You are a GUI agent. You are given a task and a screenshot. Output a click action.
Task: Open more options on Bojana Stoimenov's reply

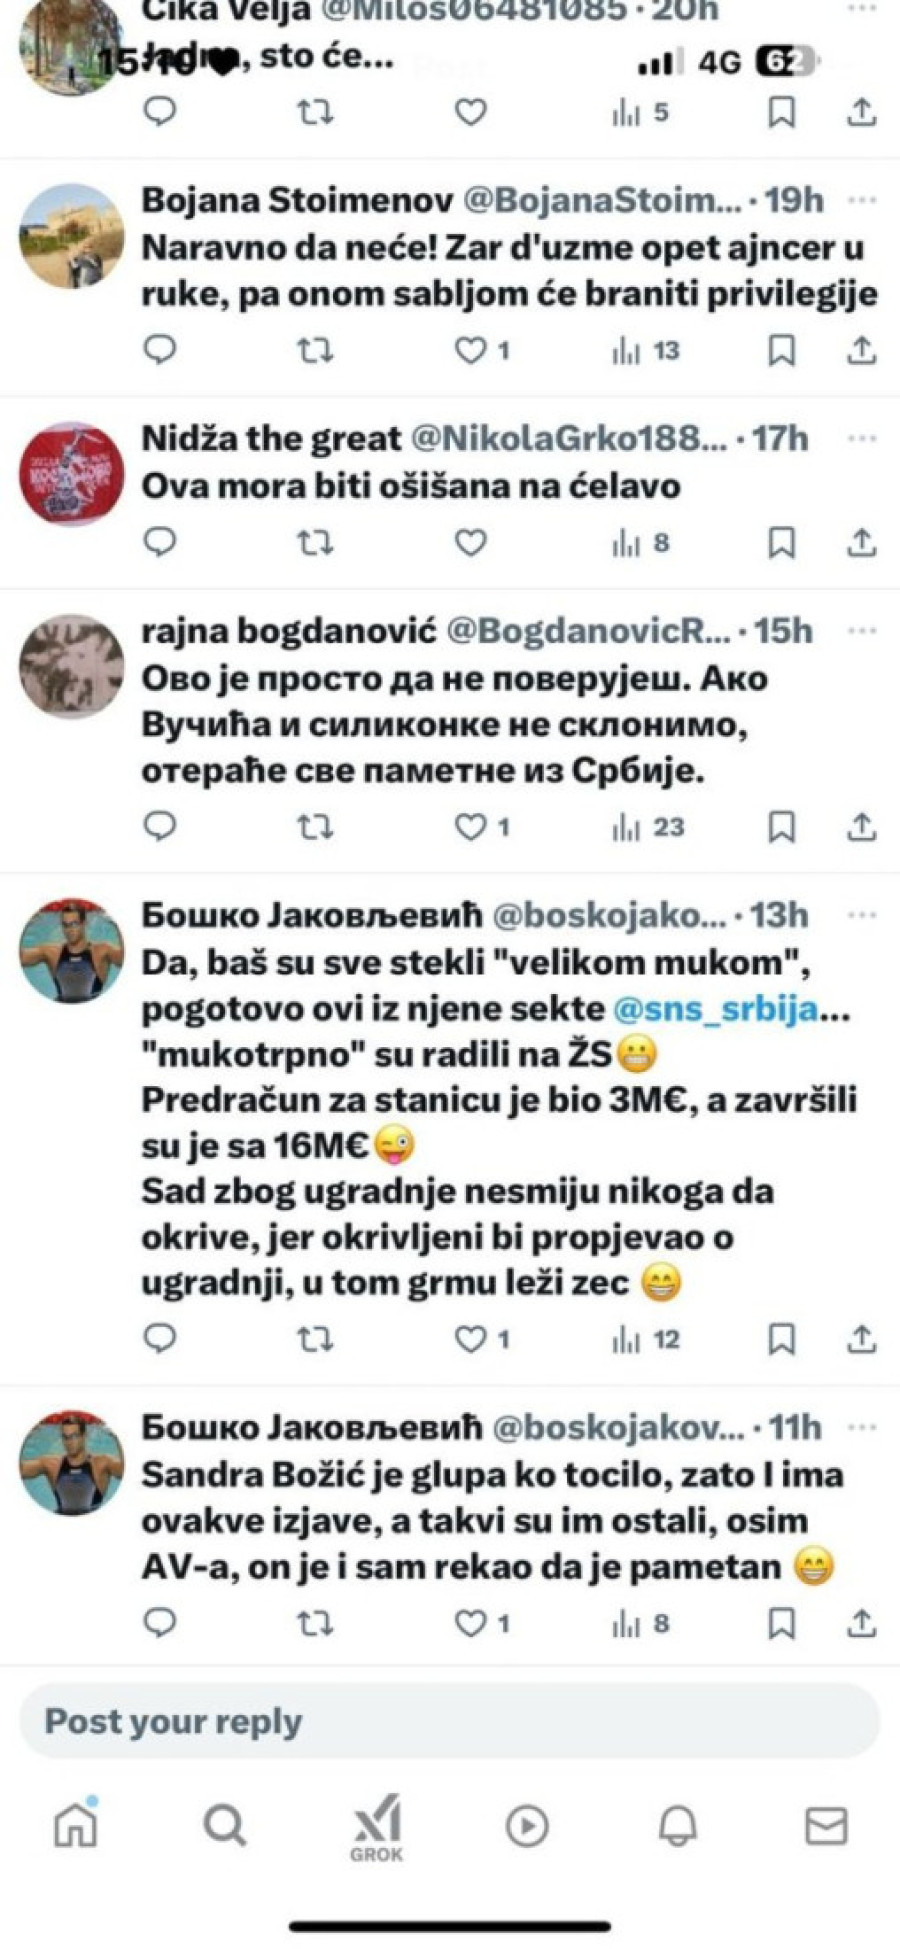coord(861,200)
